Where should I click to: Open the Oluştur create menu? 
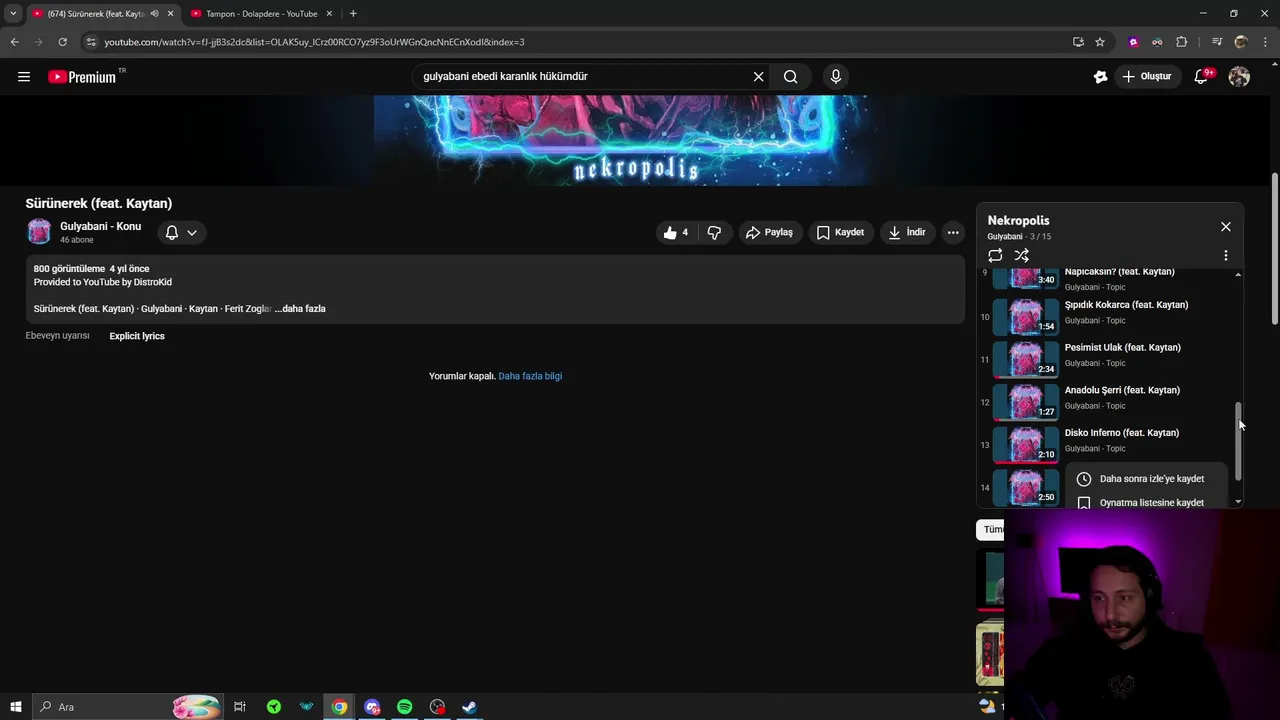coord(1146,77)
